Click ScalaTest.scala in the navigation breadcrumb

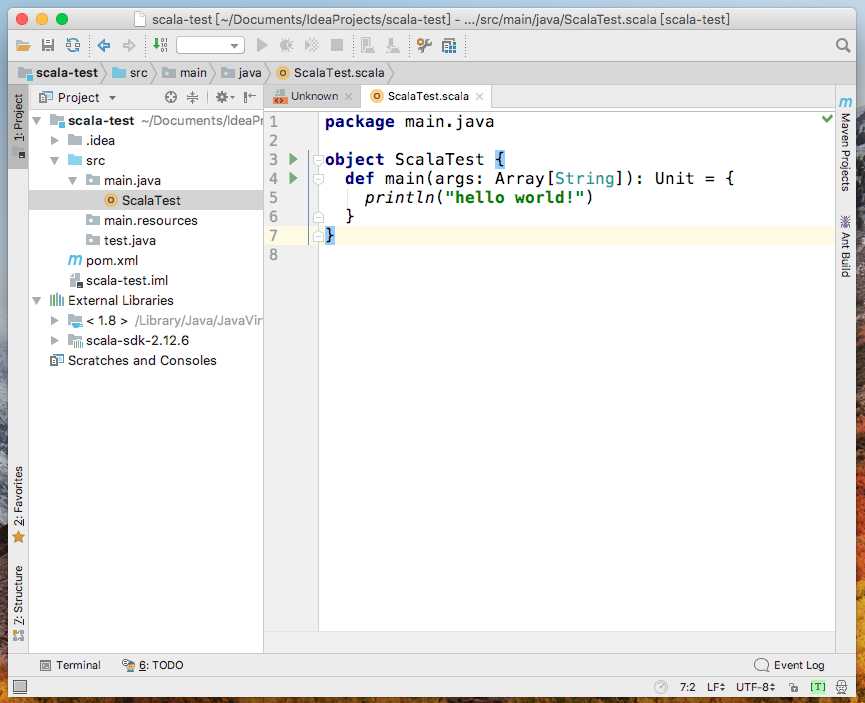point(330,73)
